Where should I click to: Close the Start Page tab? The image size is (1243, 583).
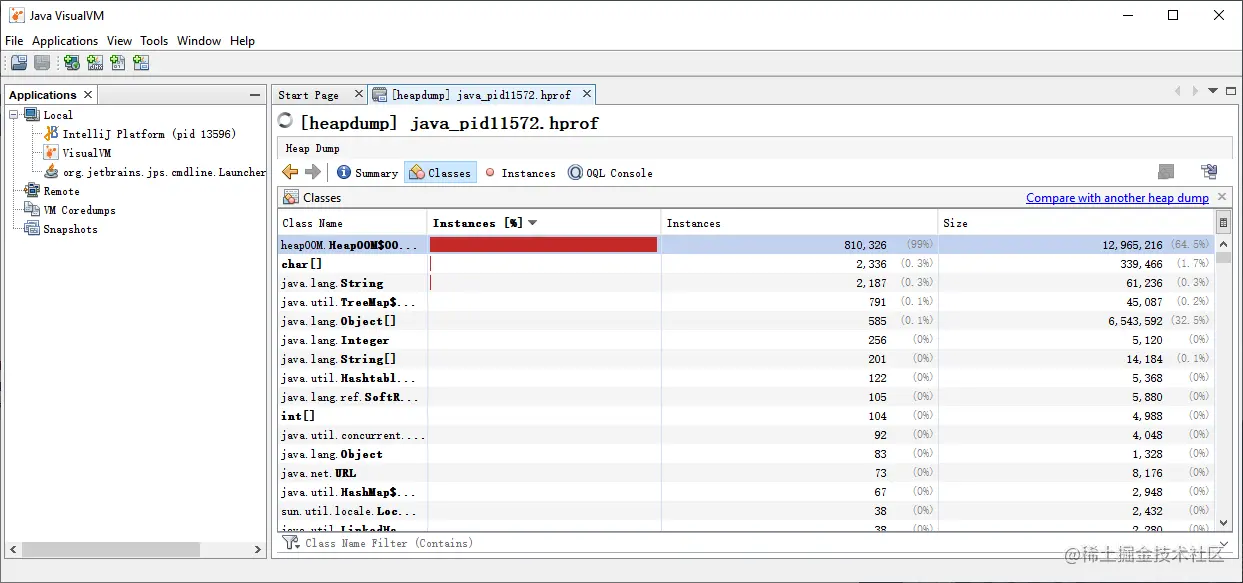[359, 94]
